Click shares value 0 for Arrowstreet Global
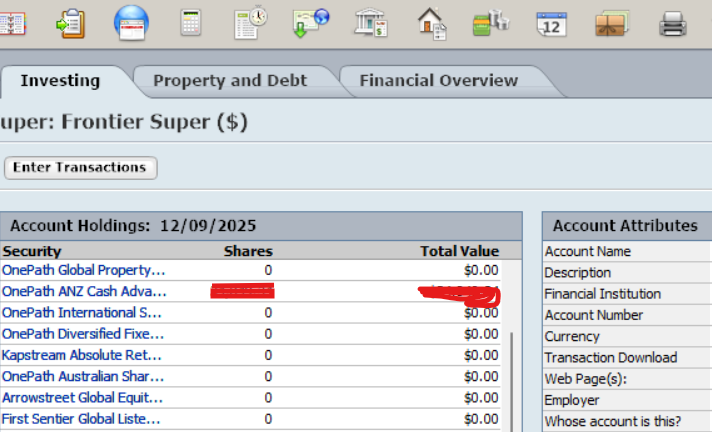Screen dimensions: 712x432 point(268,398)
